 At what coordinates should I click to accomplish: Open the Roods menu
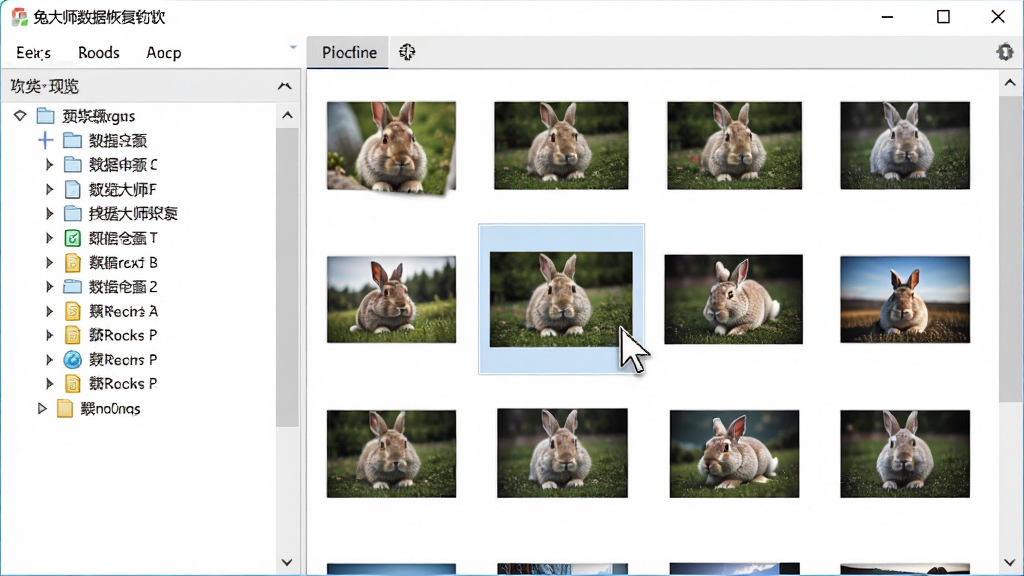[x=99, y=52]
